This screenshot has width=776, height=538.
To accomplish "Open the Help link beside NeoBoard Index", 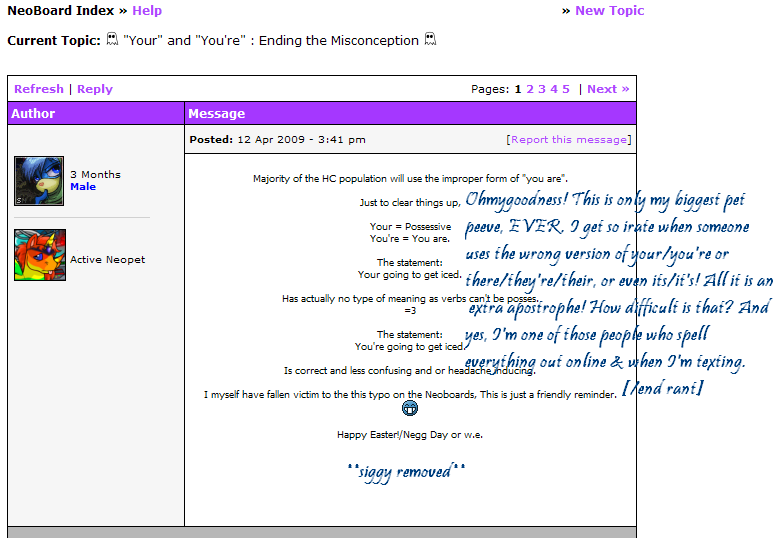I will tap(146, 10).
